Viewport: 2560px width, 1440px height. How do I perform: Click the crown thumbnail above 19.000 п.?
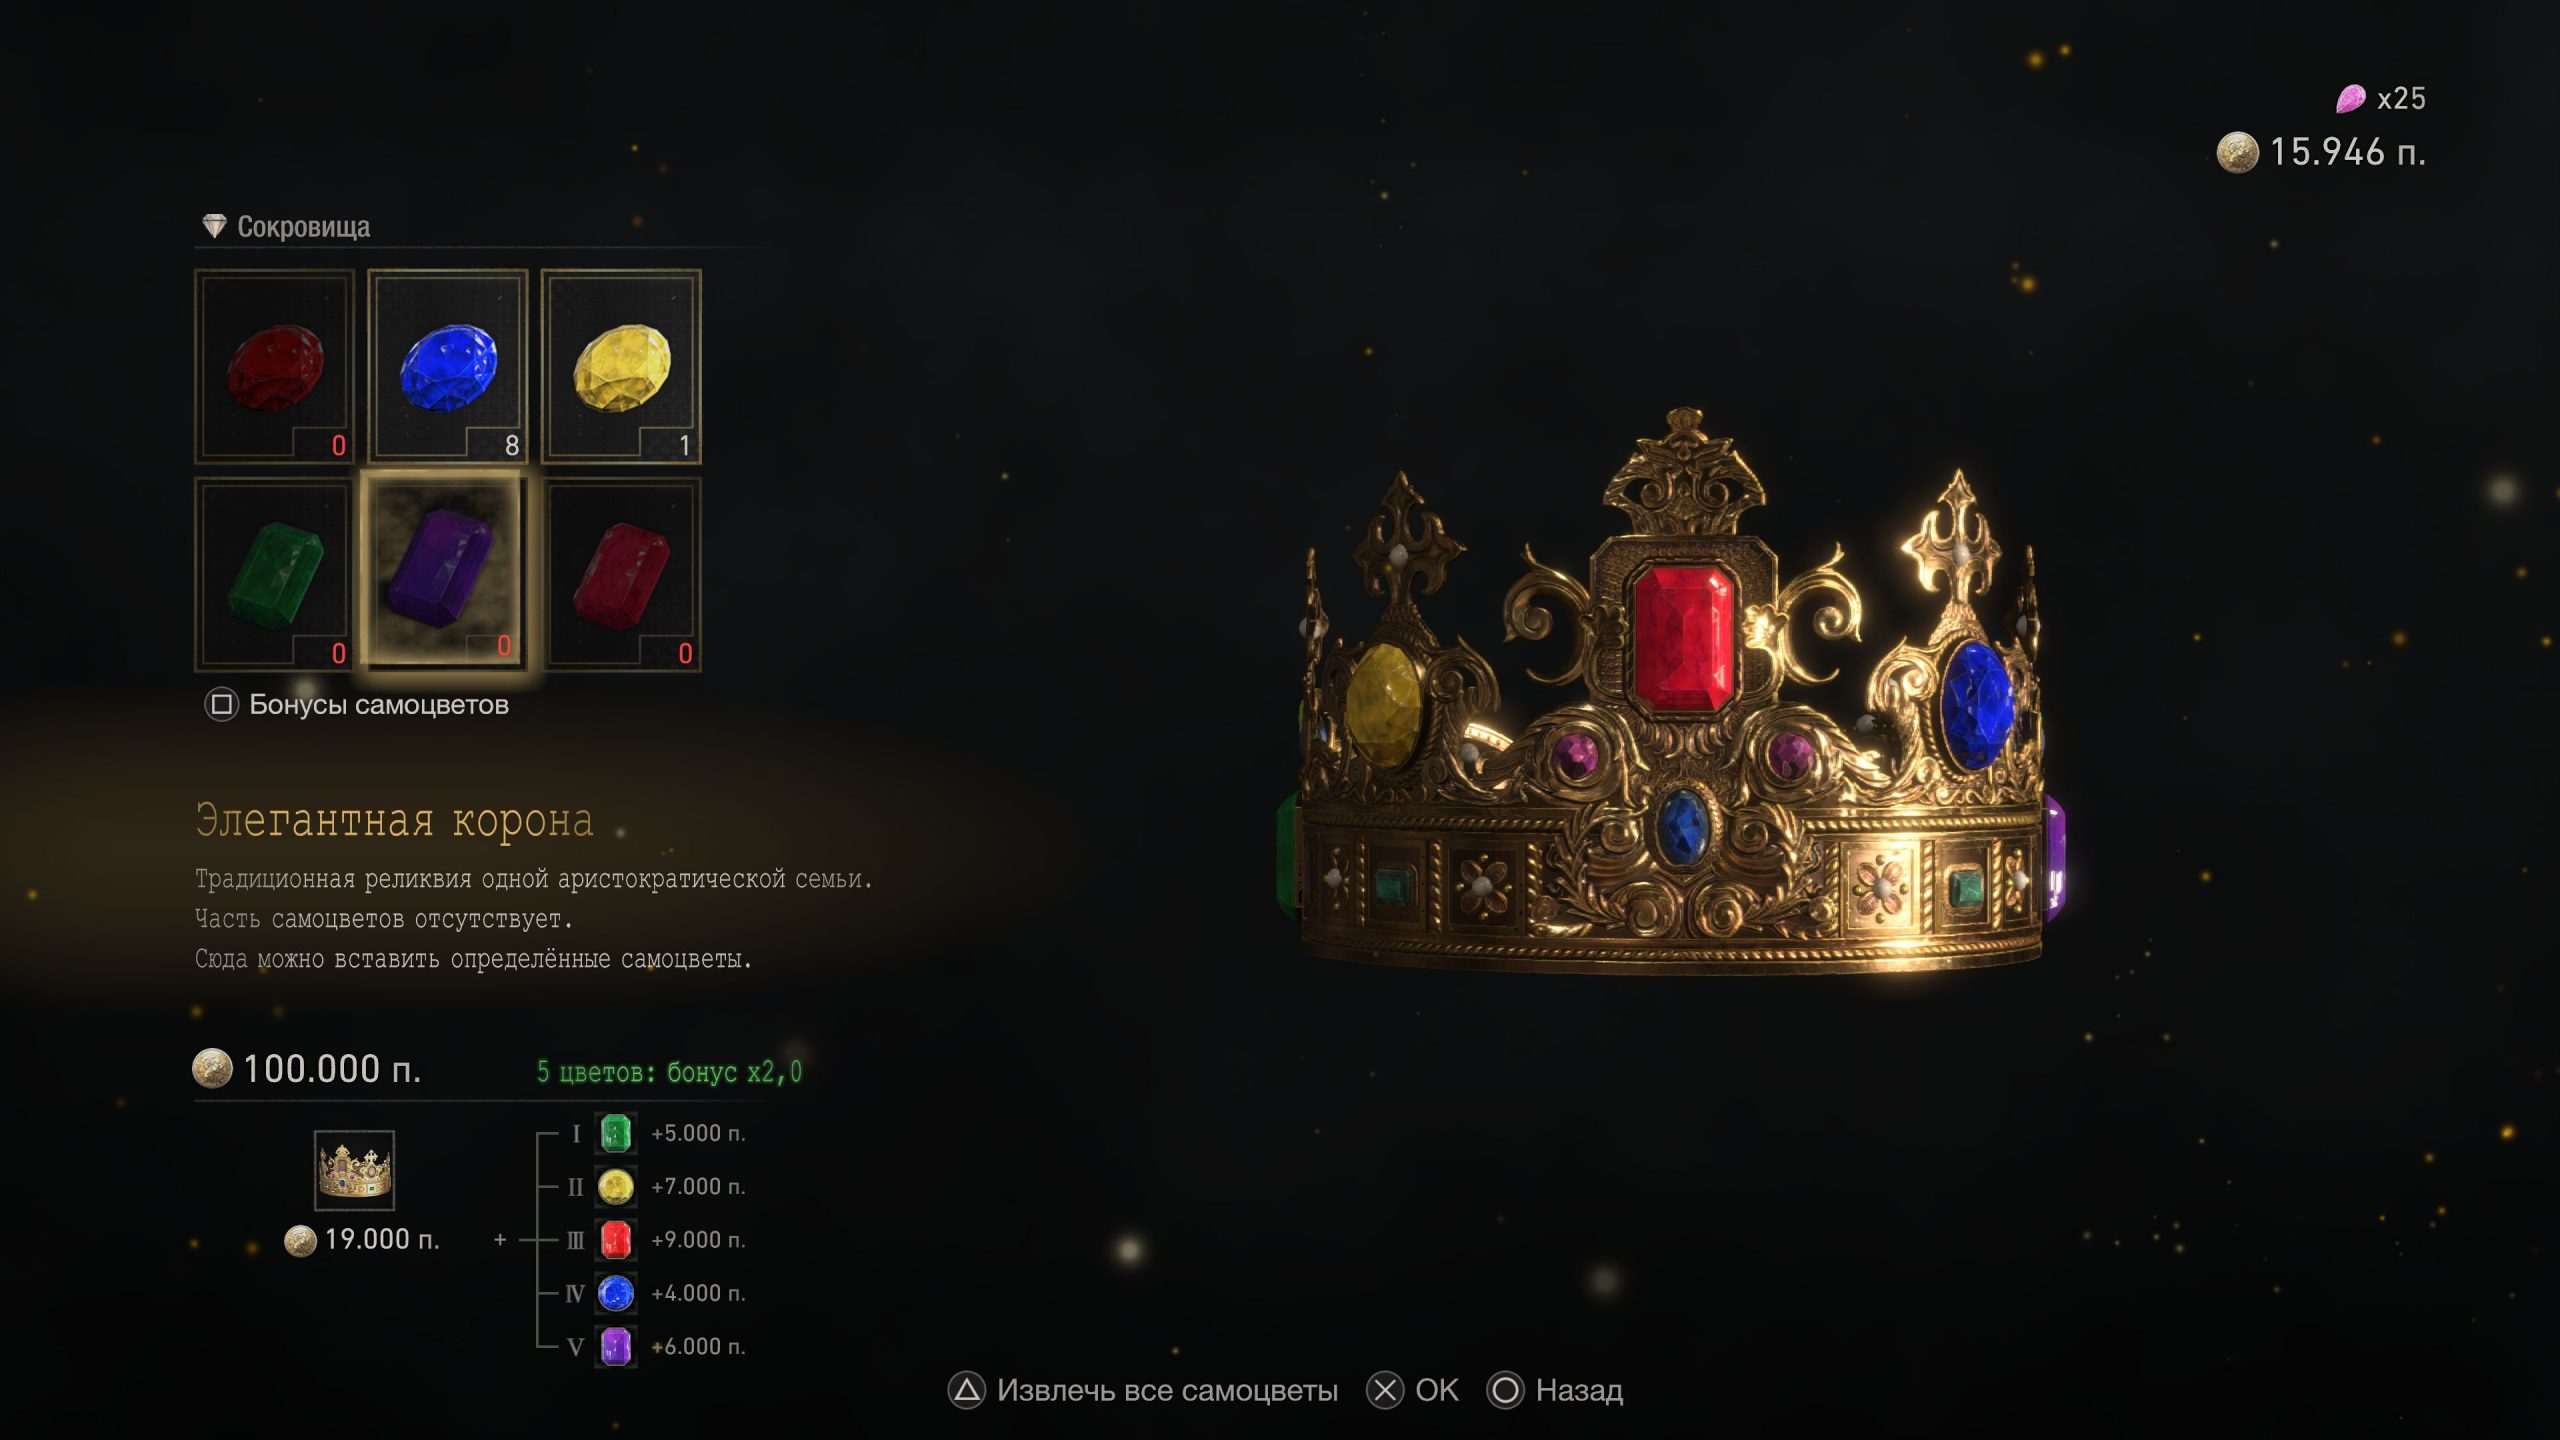pos(354,1171)
